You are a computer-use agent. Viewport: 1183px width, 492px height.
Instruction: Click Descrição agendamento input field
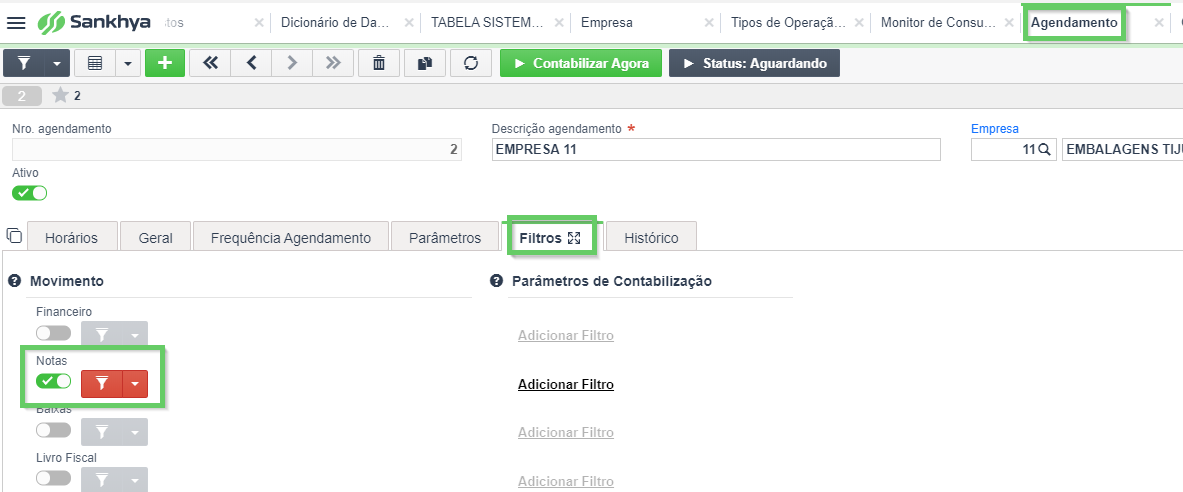[716, 149]
